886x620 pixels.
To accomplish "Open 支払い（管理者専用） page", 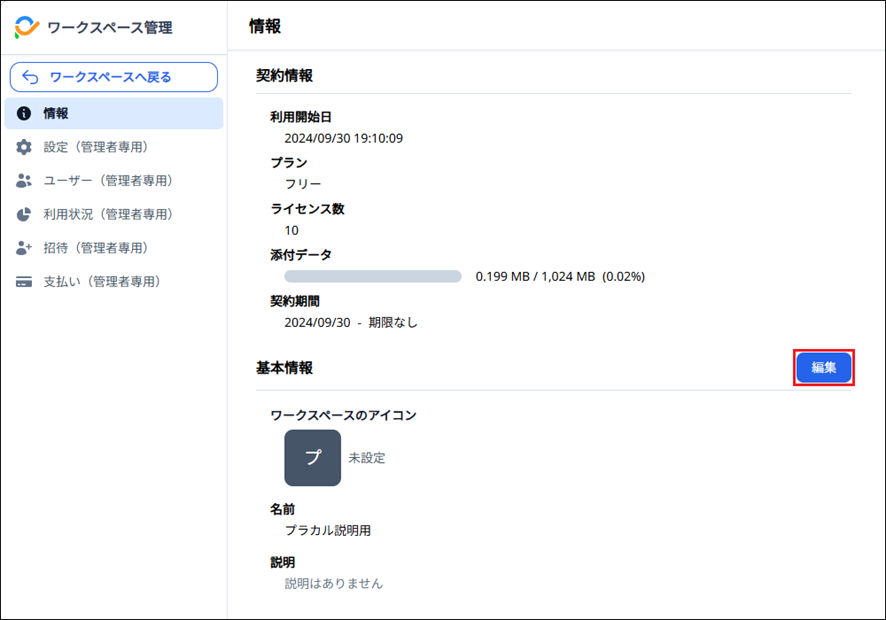I will click(x=102, y=282).
